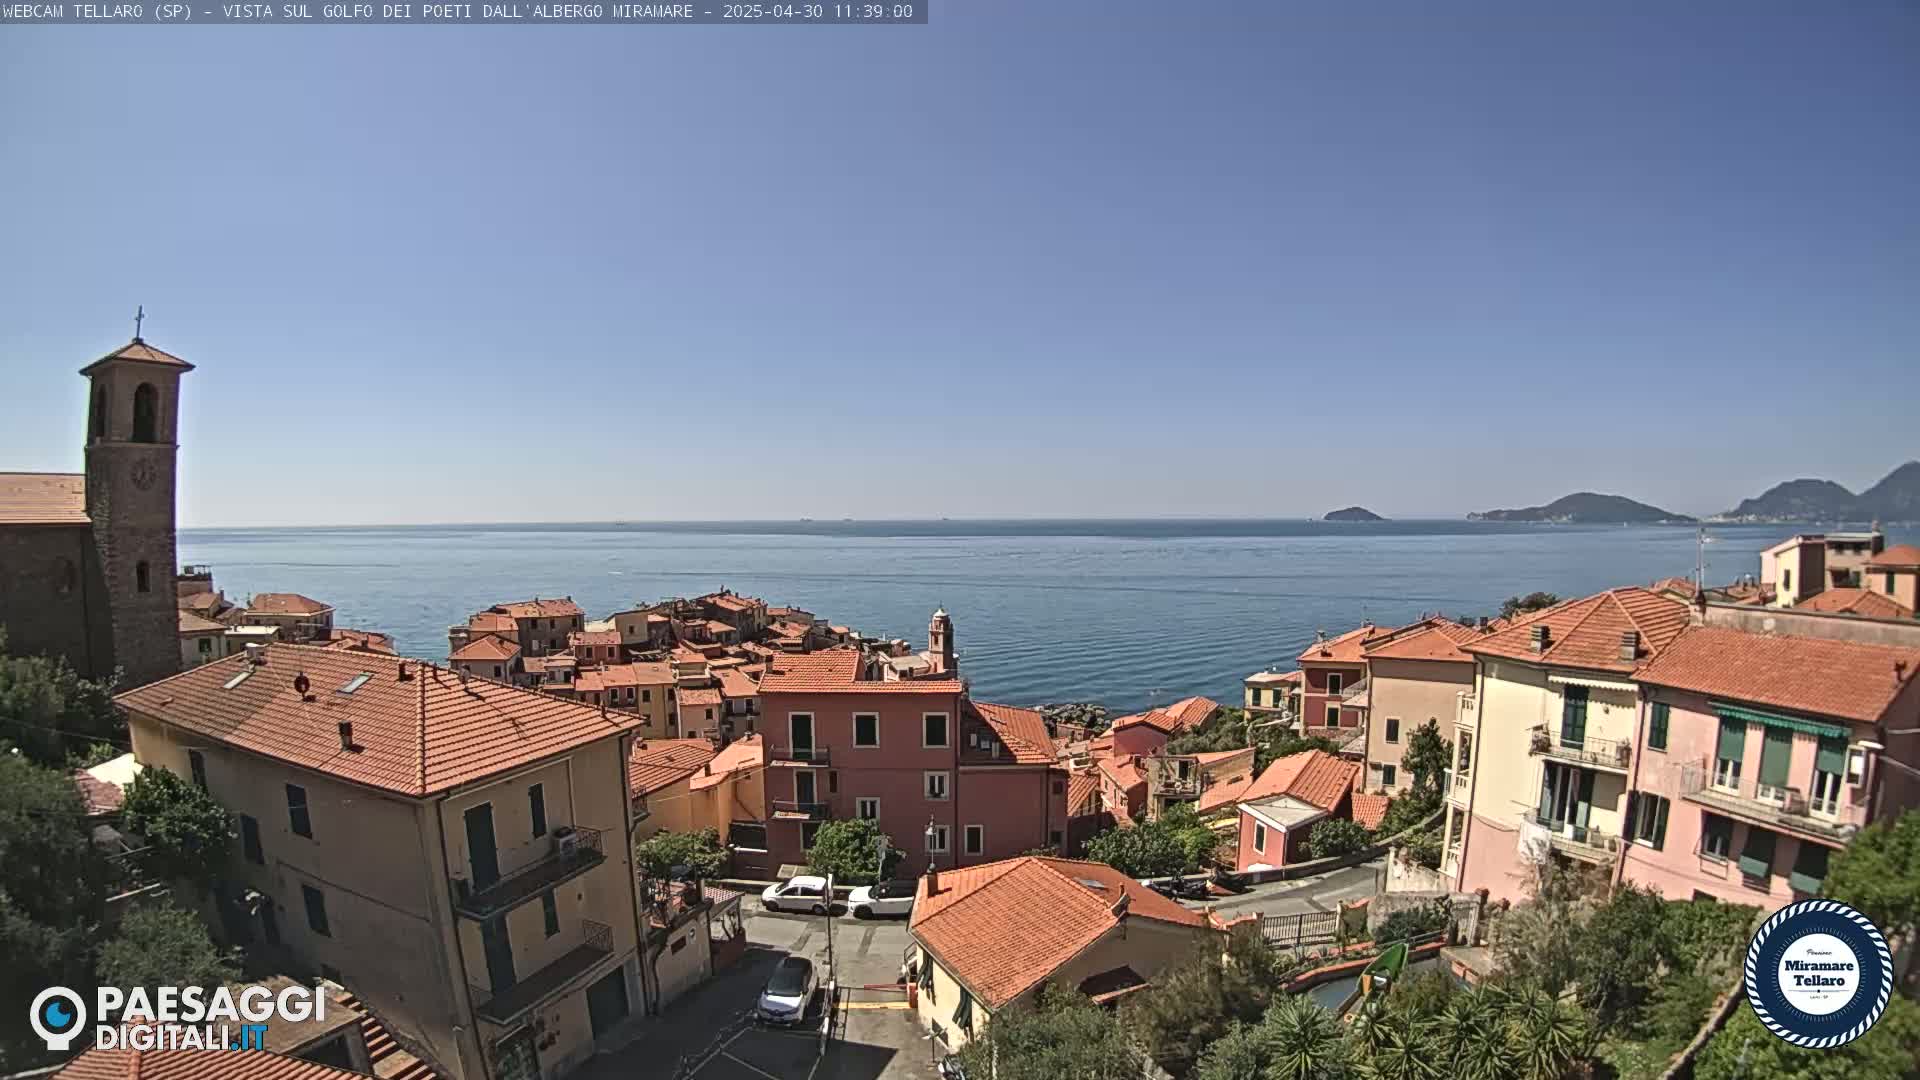Click the clock face on the church tower
Viewport: 1920px width, 1080px height.
click(x=143, y=474)
